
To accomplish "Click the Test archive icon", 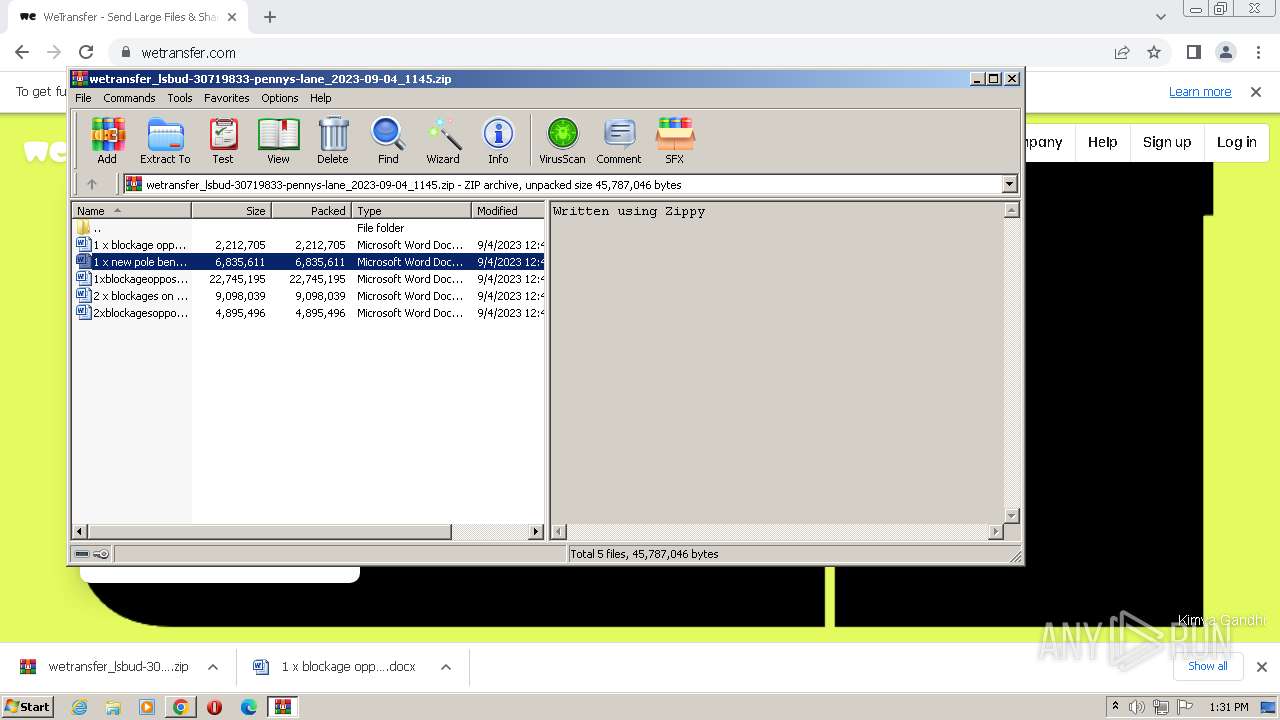I will (223, 140).
